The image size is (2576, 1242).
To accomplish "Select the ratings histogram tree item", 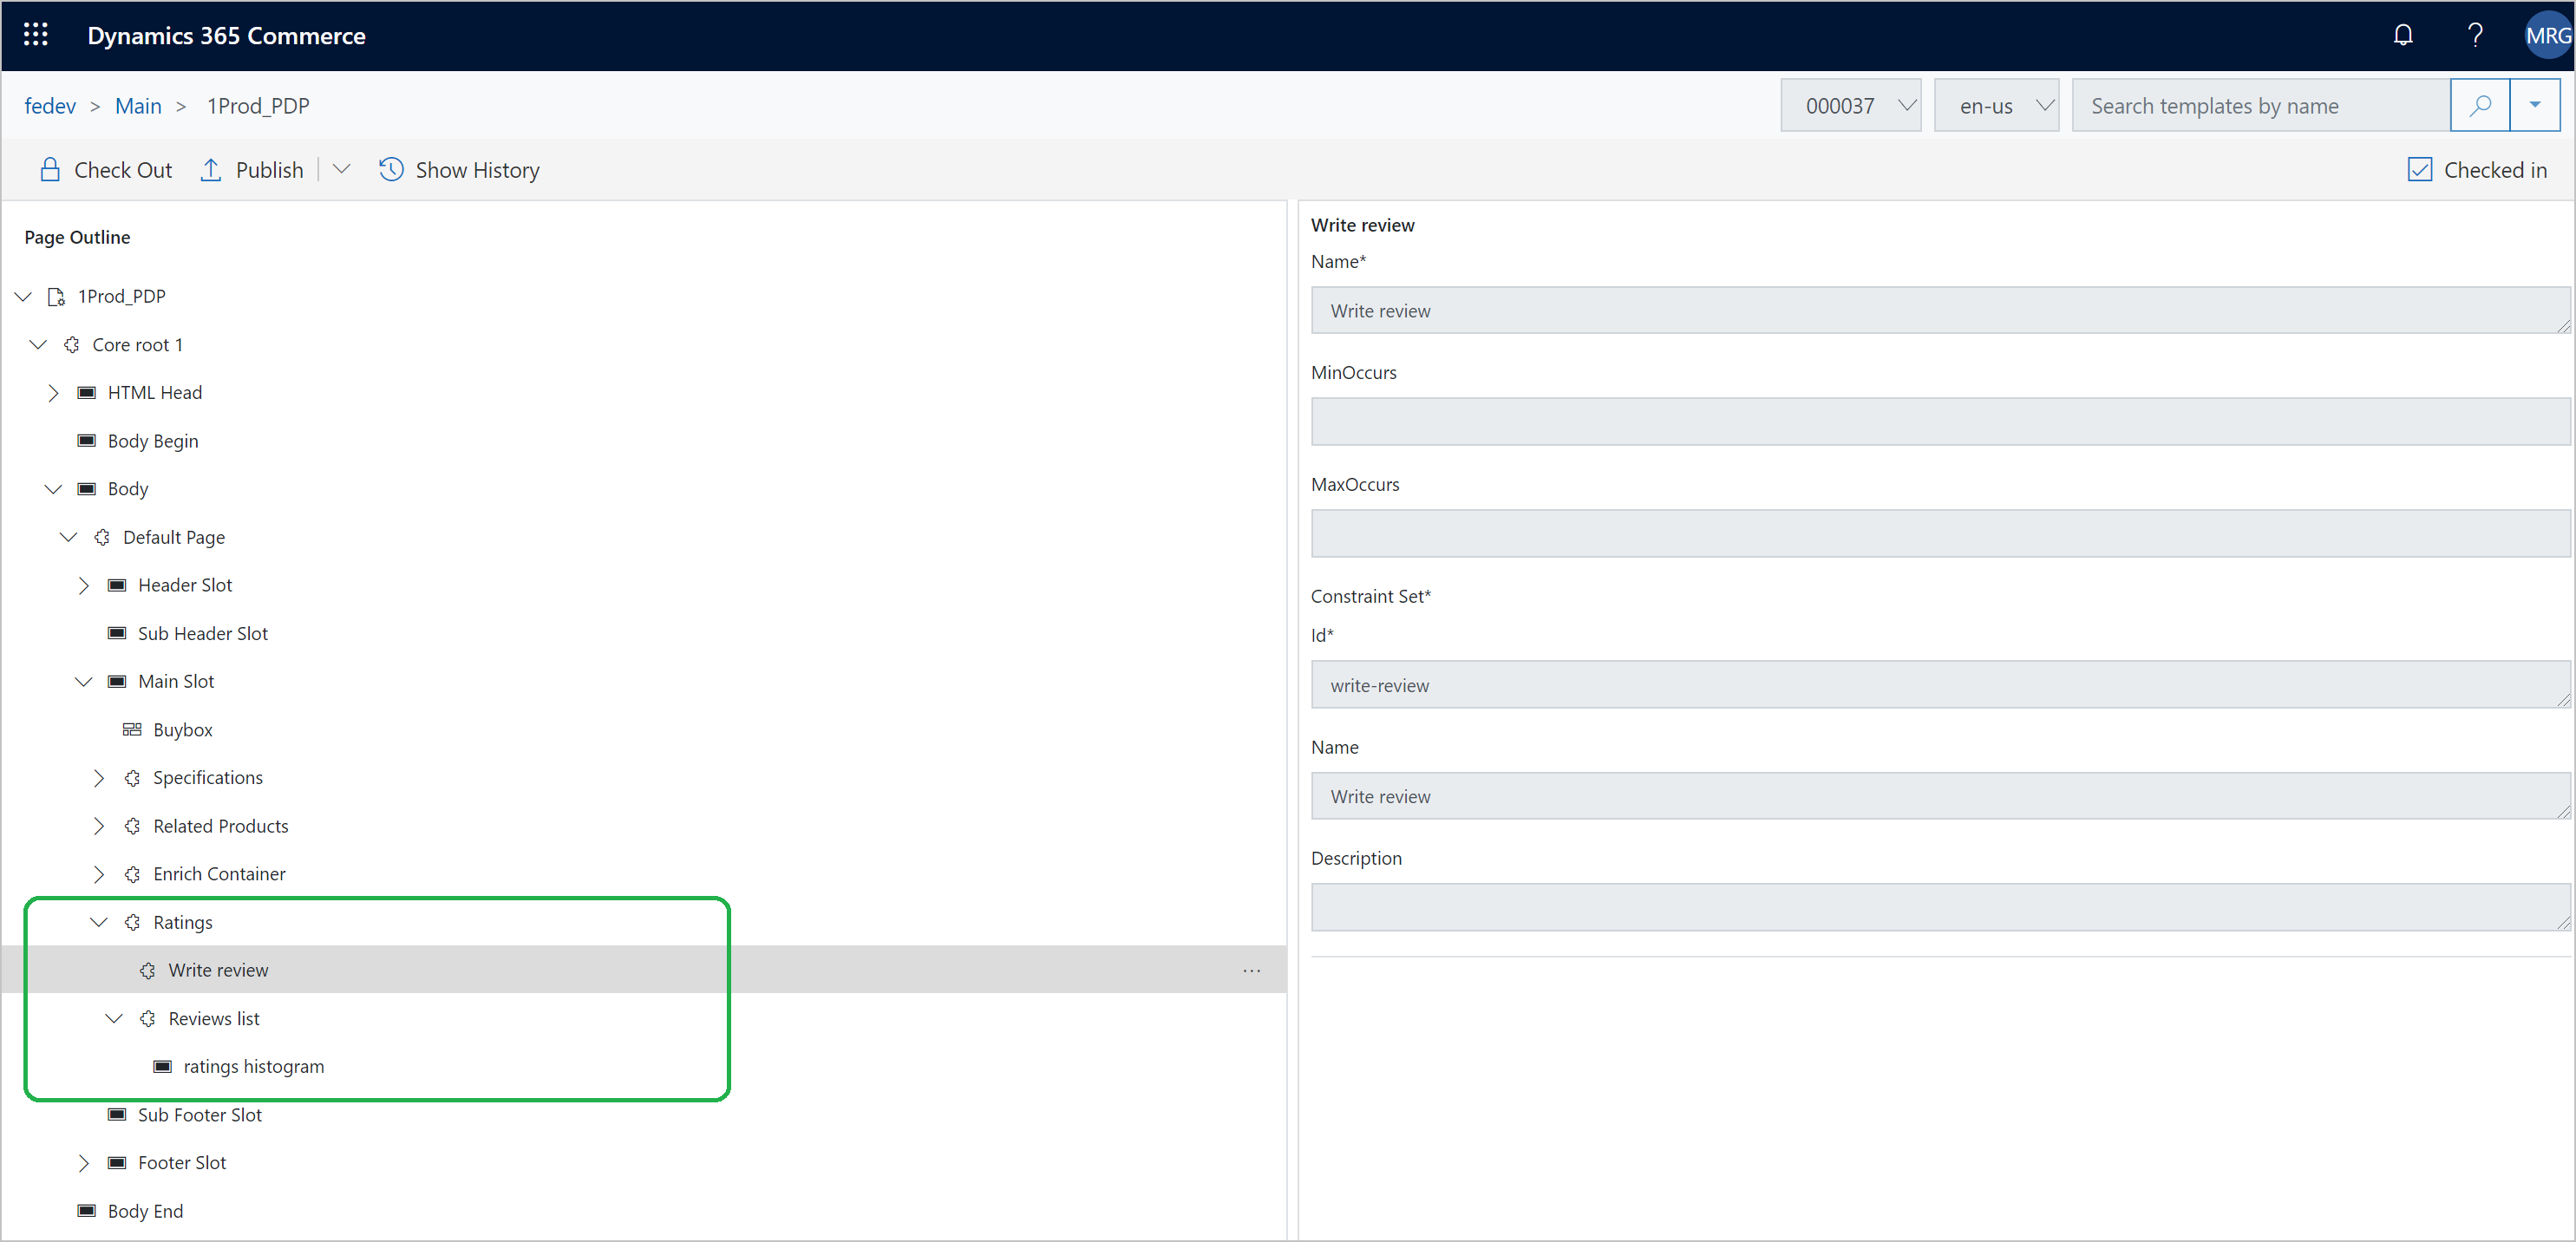I will coord(255,1066).
